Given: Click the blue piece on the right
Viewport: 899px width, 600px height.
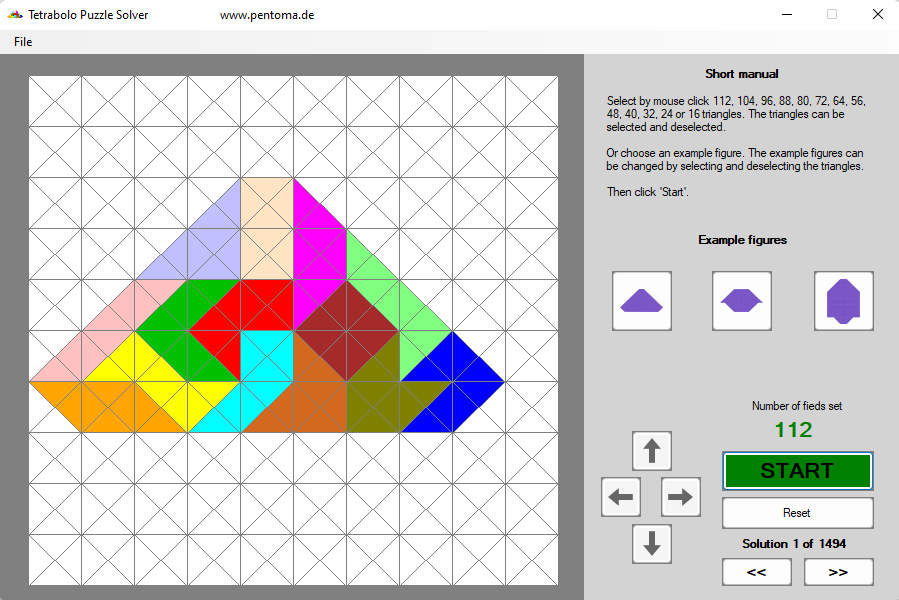Looking at the screenshot, I should click(x=453, y=381).
